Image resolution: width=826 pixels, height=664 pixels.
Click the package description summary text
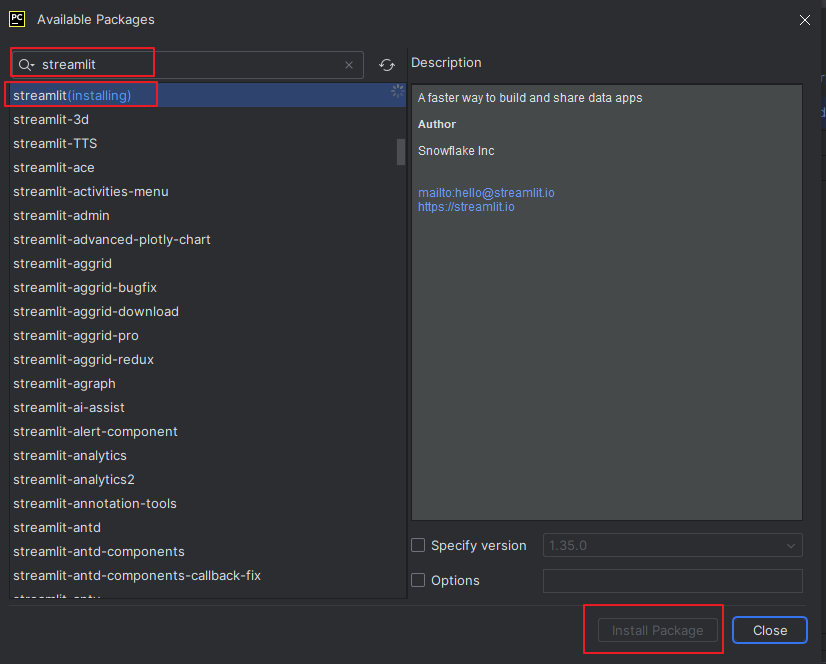[x=530, y=97]
